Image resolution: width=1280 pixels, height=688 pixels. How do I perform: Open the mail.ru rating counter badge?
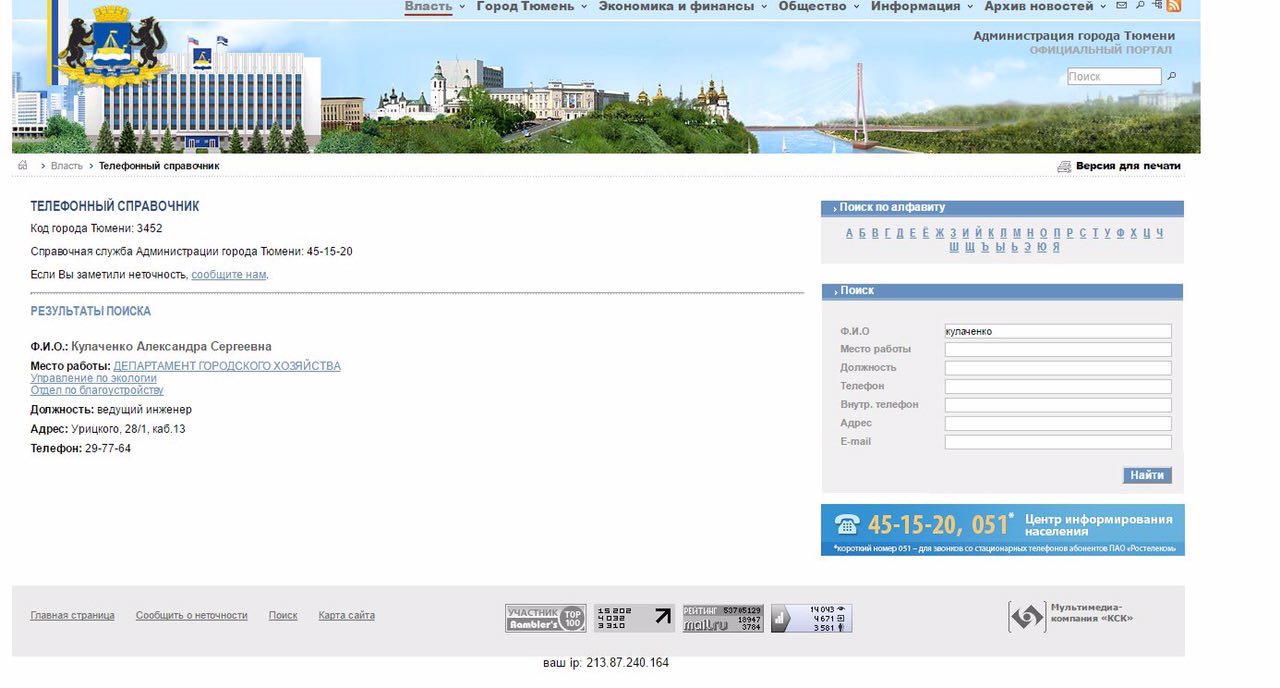(x=723, y=618)
